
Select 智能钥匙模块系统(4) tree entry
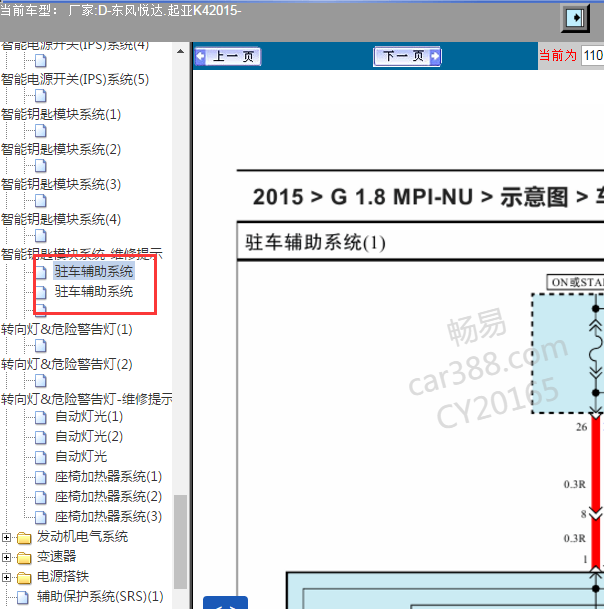pyautogui.click(x=61, y=219)
